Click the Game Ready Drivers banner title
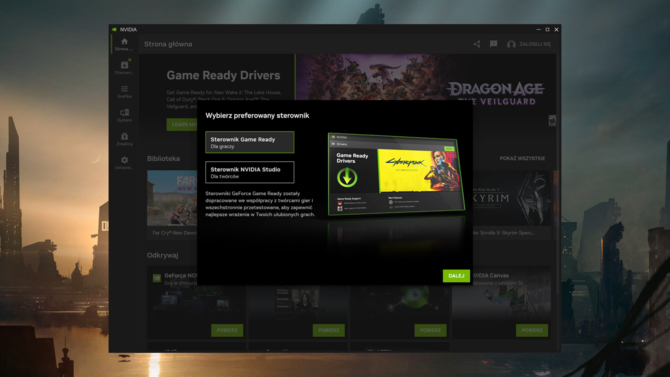 click(x=223, y=75)
